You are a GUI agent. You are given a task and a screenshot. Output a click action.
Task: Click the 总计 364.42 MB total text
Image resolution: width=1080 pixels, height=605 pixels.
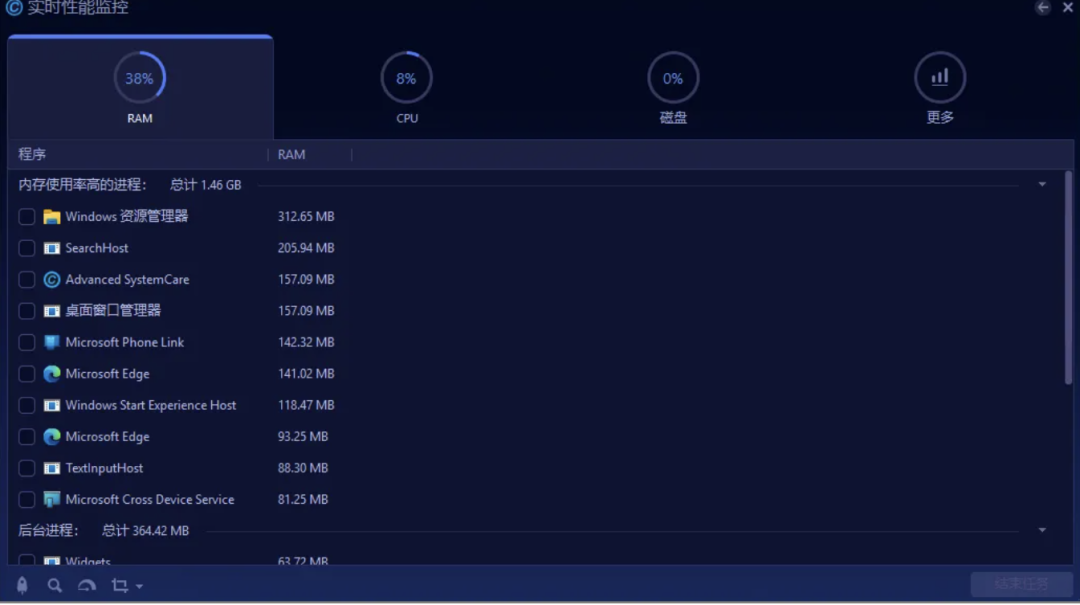click(x=145, y=531)
